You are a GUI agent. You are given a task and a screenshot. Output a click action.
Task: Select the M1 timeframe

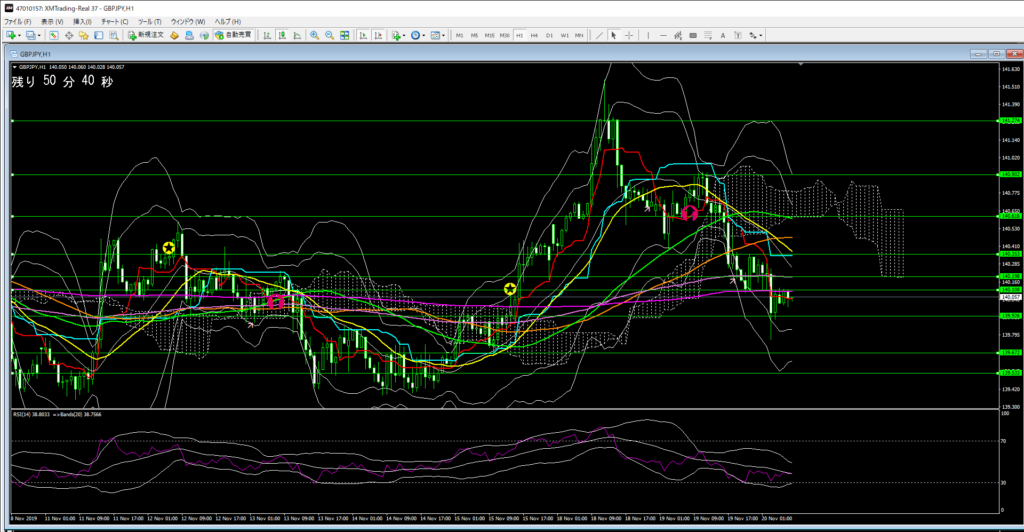(460, 35)
